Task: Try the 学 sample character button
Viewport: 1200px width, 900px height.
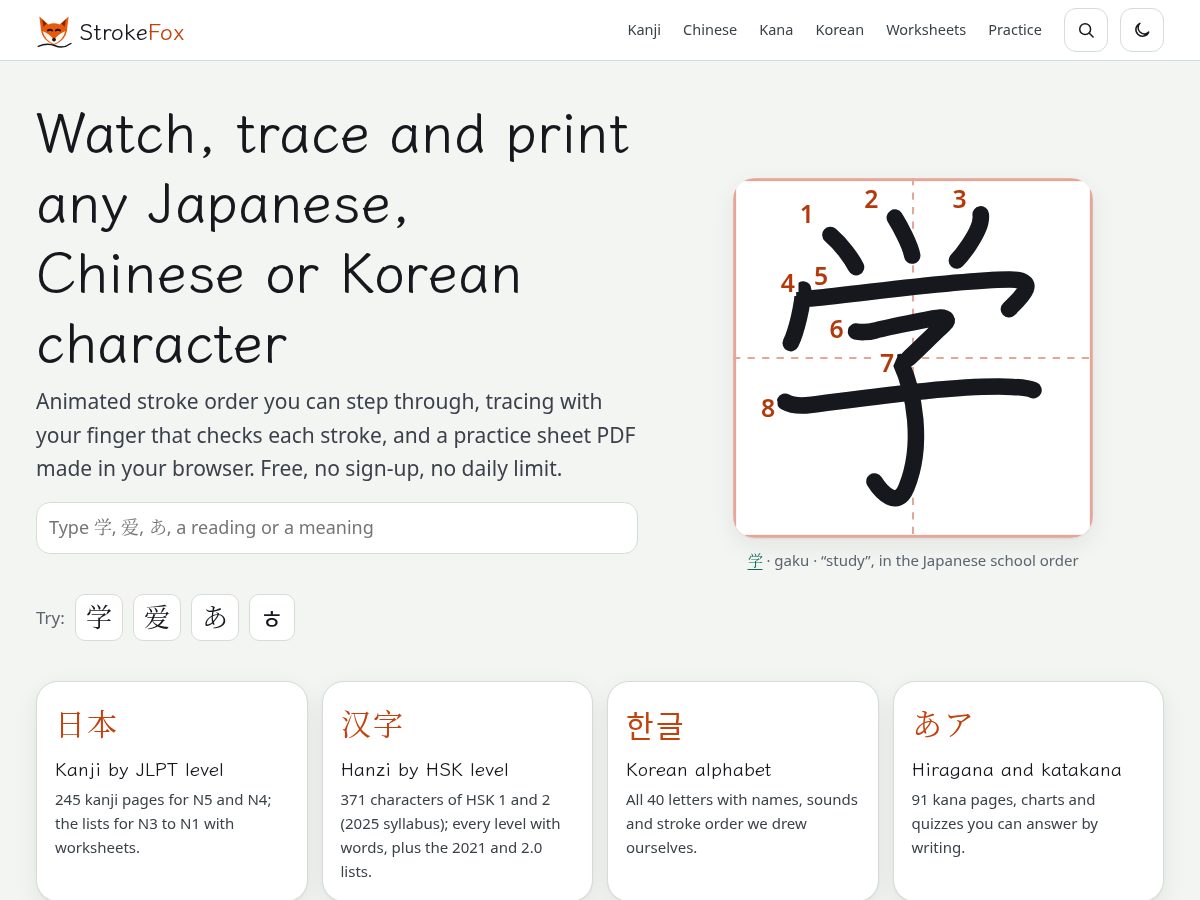Action: pos(99,617)
